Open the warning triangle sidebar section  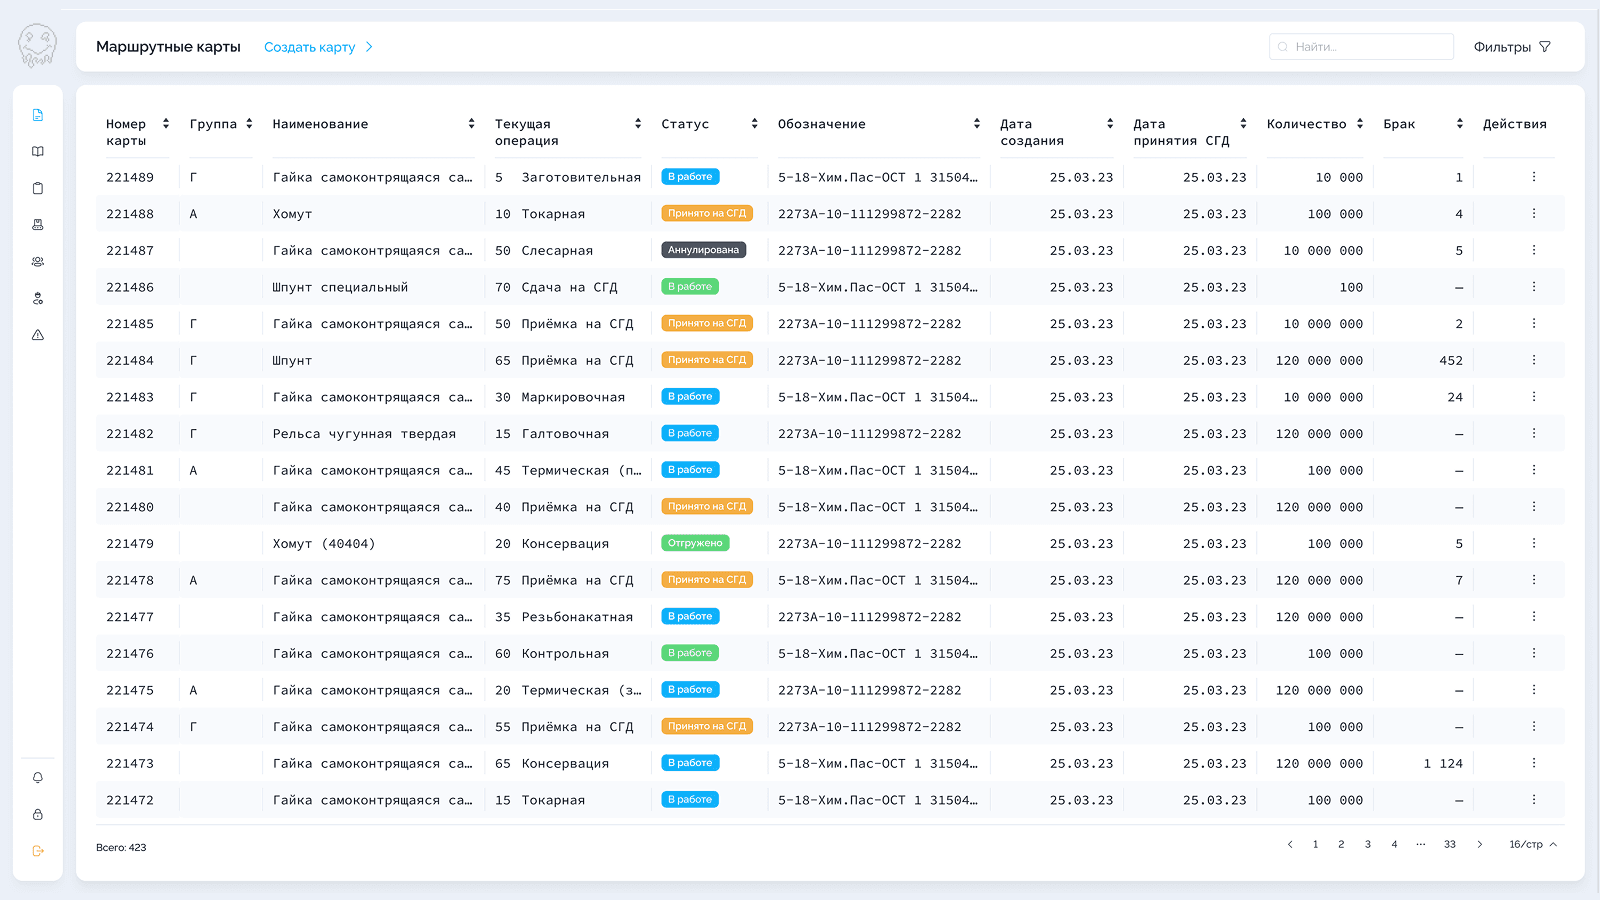pyautogui.click(x=38, y=335)
